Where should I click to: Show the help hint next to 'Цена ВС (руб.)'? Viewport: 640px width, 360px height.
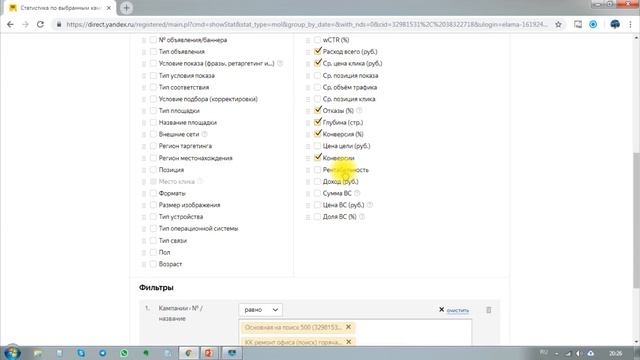[369, 205]
